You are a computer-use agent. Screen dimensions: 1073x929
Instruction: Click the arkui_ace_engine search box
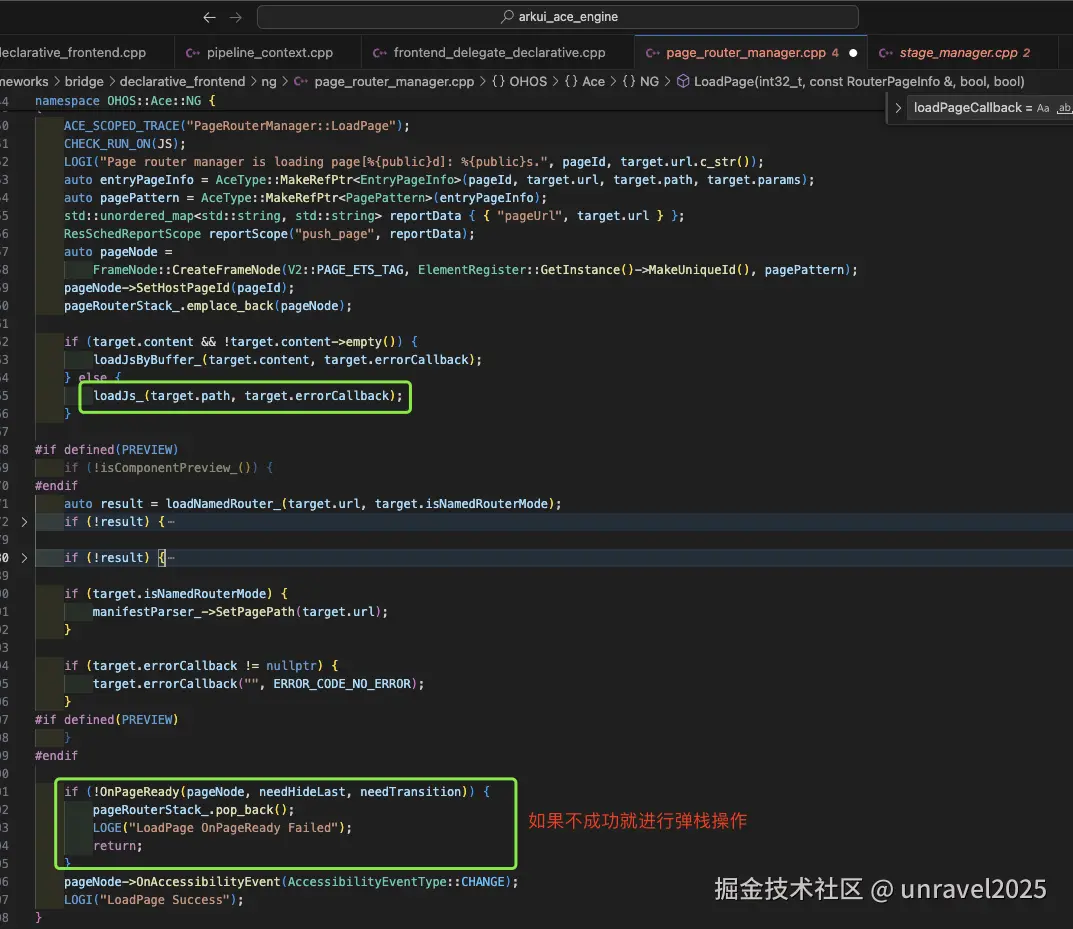tap(558, 16)
